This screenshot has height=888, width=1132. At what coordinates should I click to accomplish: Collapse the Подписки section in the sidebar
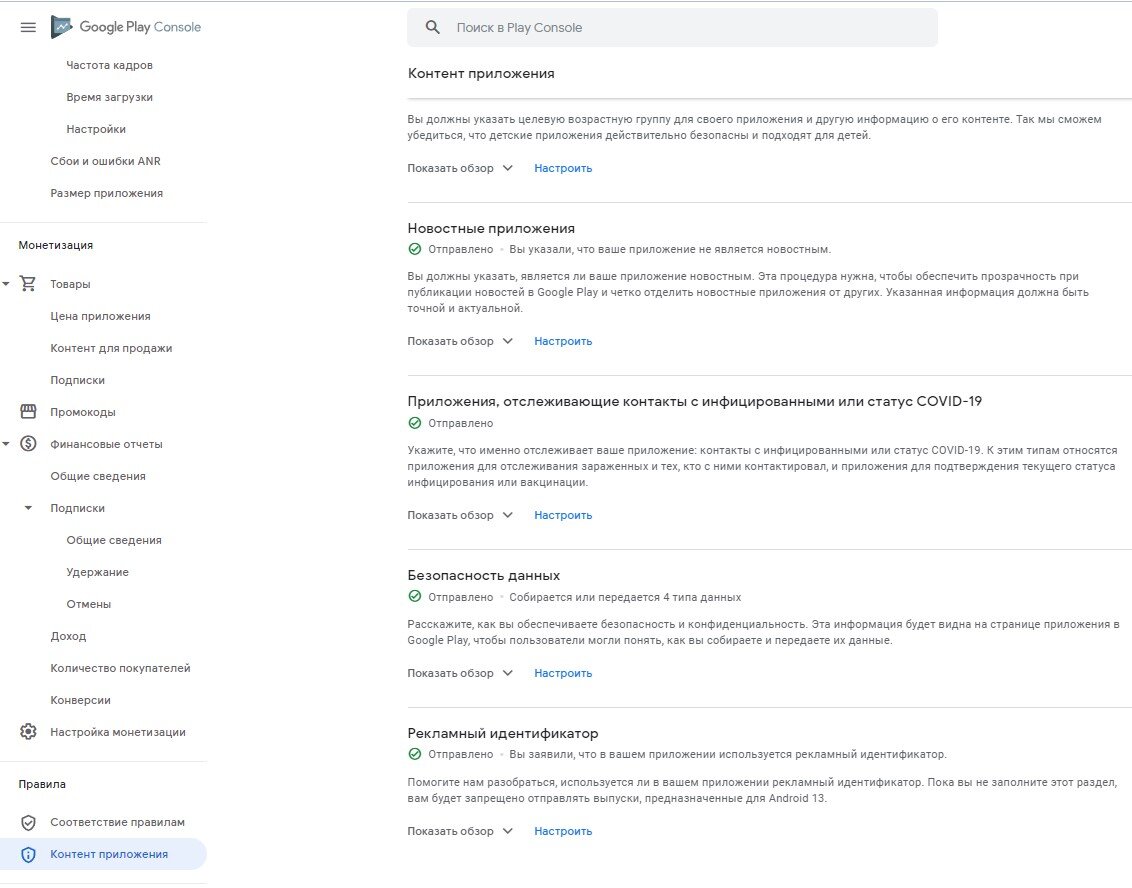(27, 507)
